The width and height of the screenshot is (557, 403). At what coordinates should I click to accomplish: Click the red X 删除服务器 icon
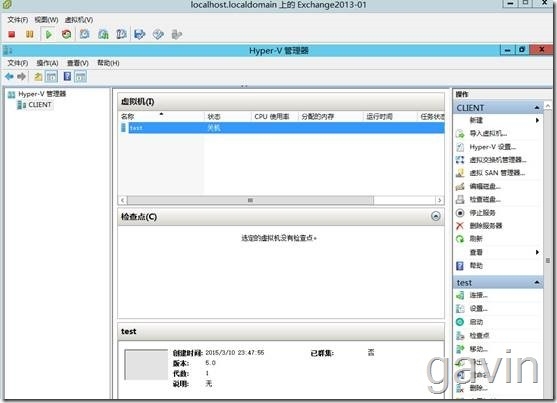[460, 226]
